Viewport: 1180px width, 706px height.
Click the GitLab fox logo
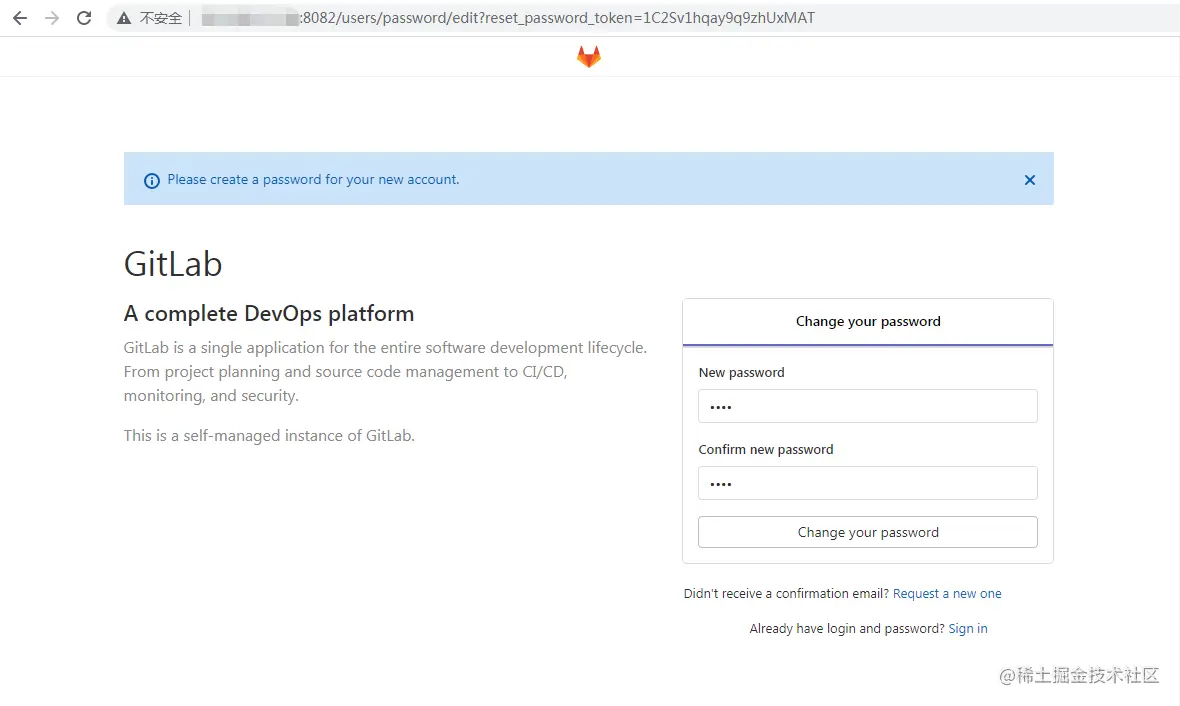pyautogui.click(x=589, y=57)
